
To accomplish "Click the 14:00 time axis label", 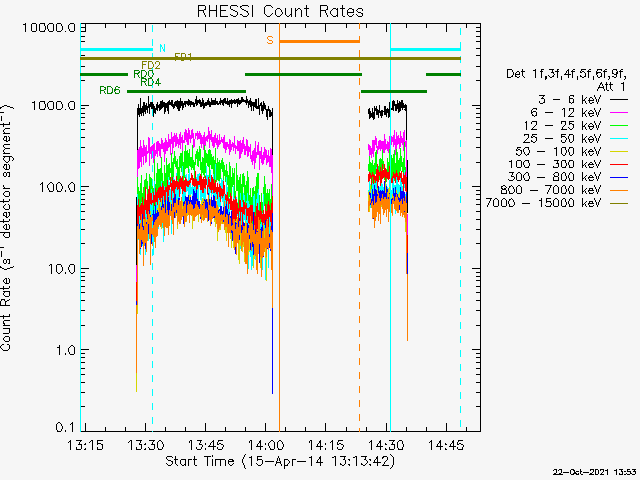I will pos(266,444).
